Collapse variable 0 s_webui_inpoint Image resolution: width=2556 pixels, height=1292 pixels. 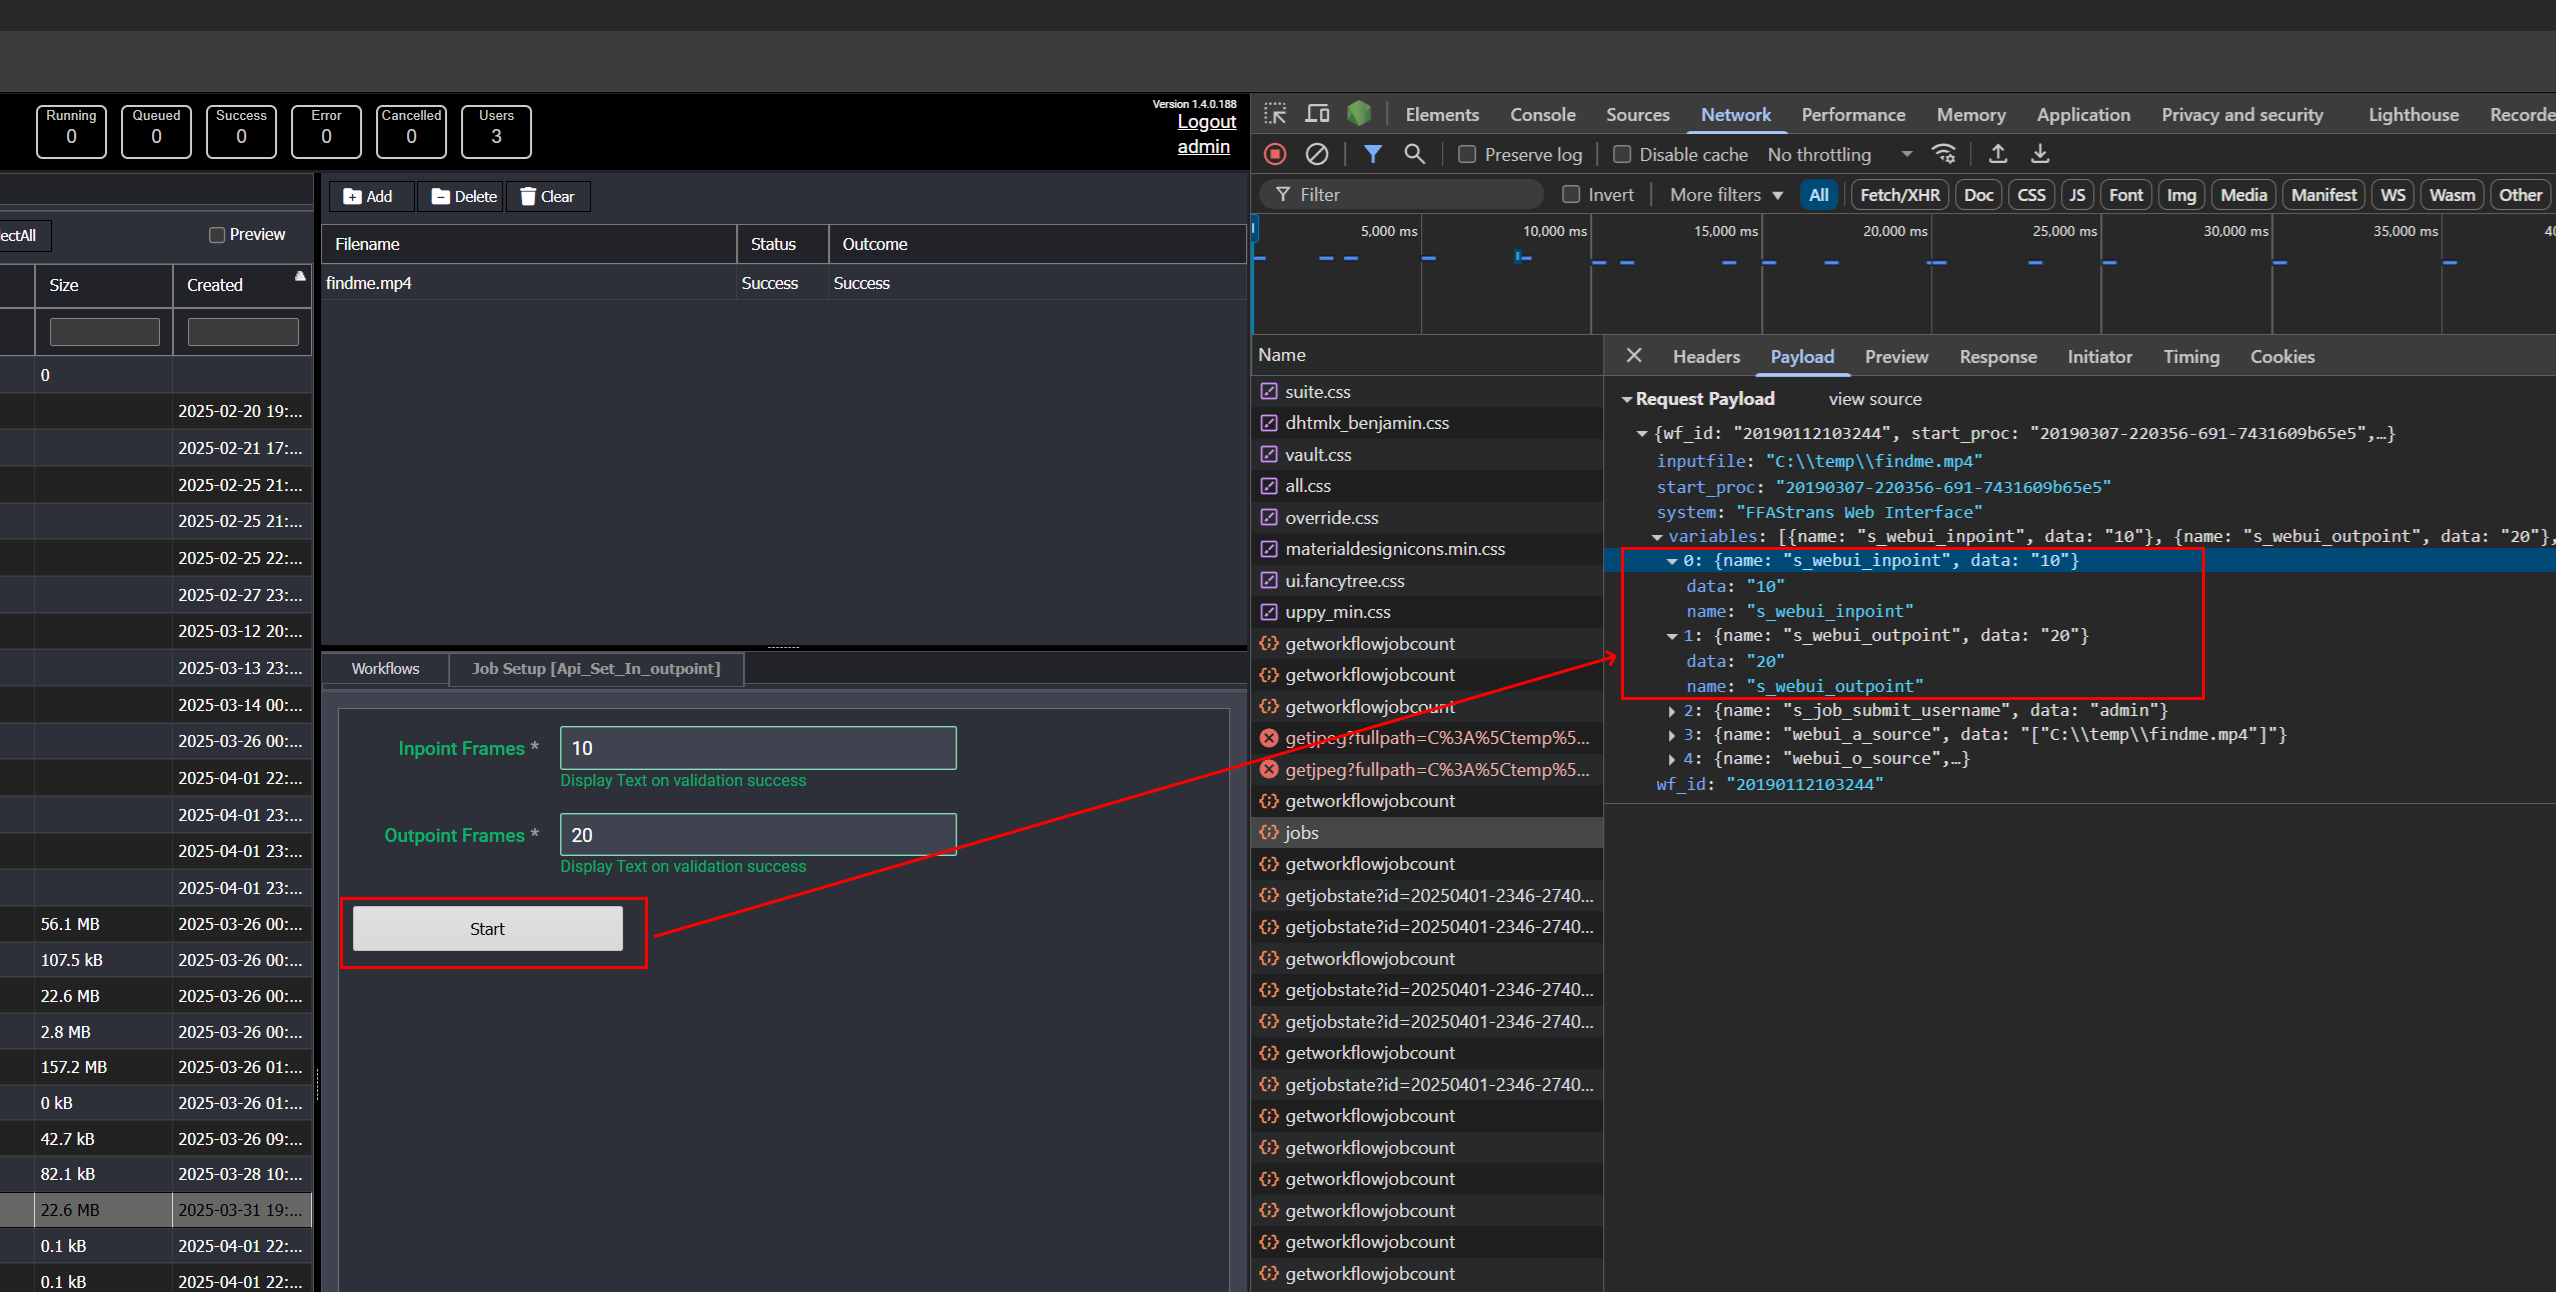(1672, 561)
